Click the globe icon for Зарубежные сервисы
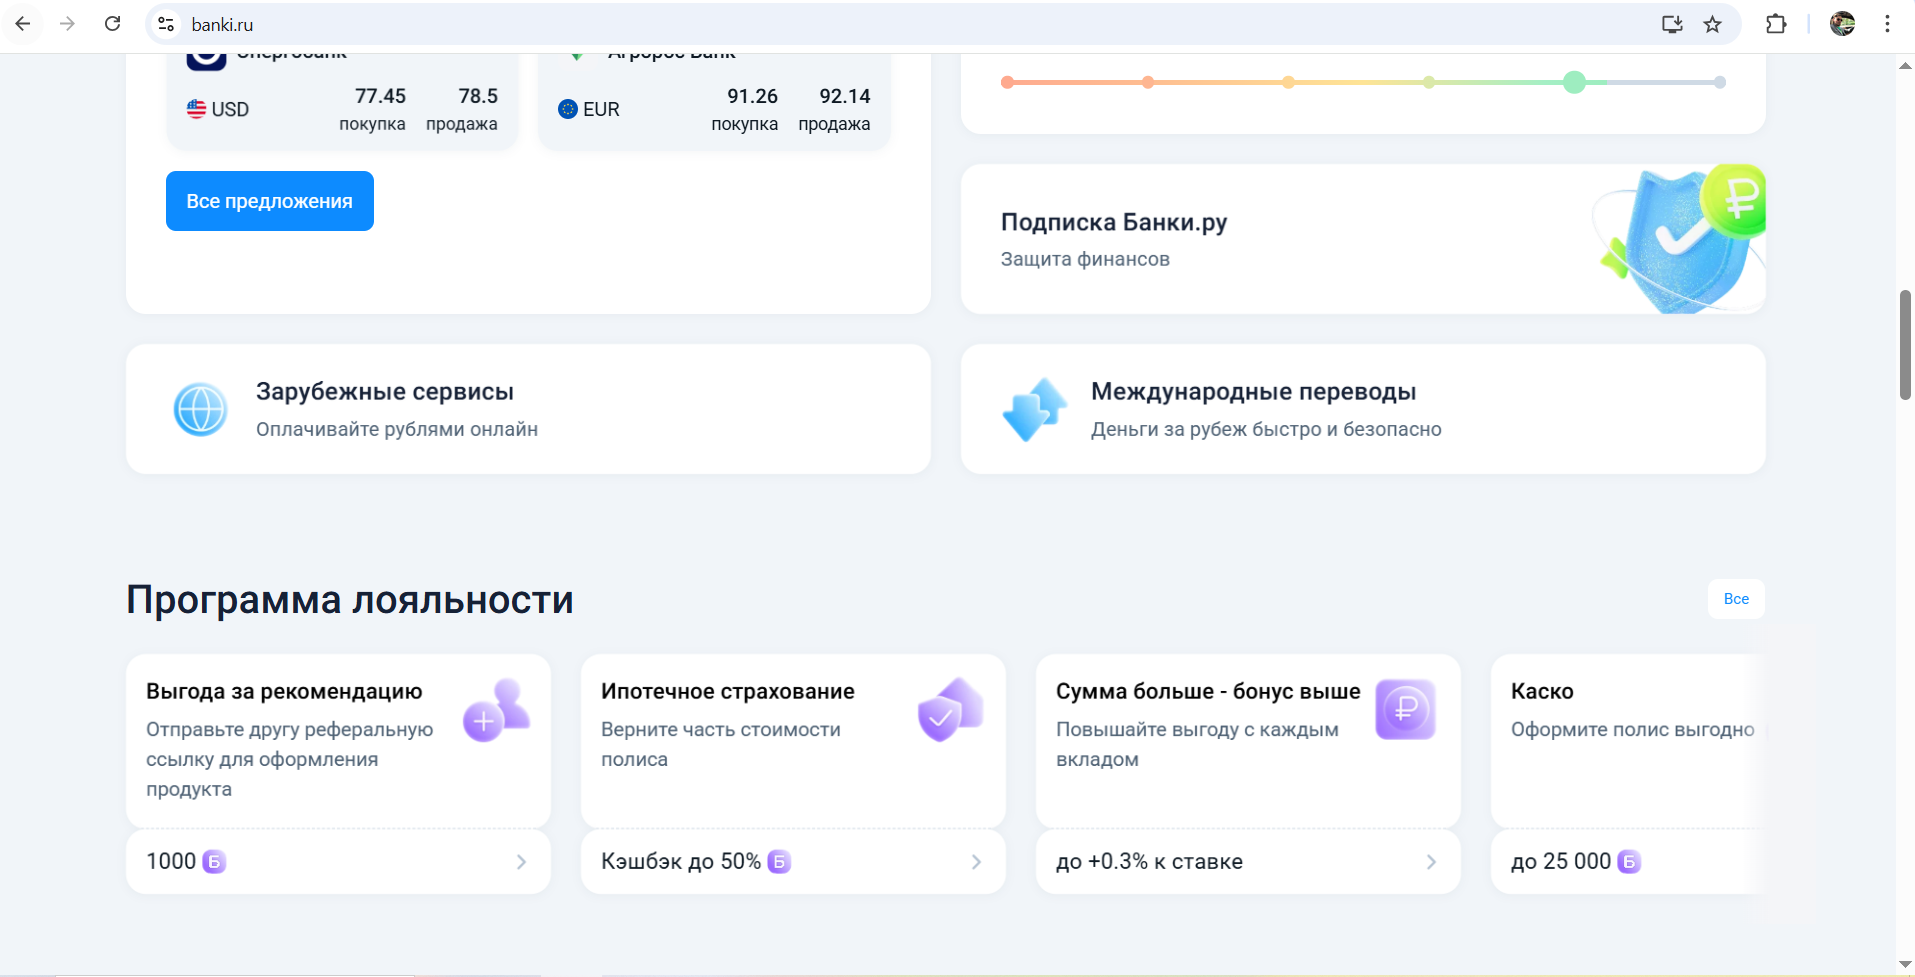Screen dimensions: 1915x977 [x=200, y=409]
